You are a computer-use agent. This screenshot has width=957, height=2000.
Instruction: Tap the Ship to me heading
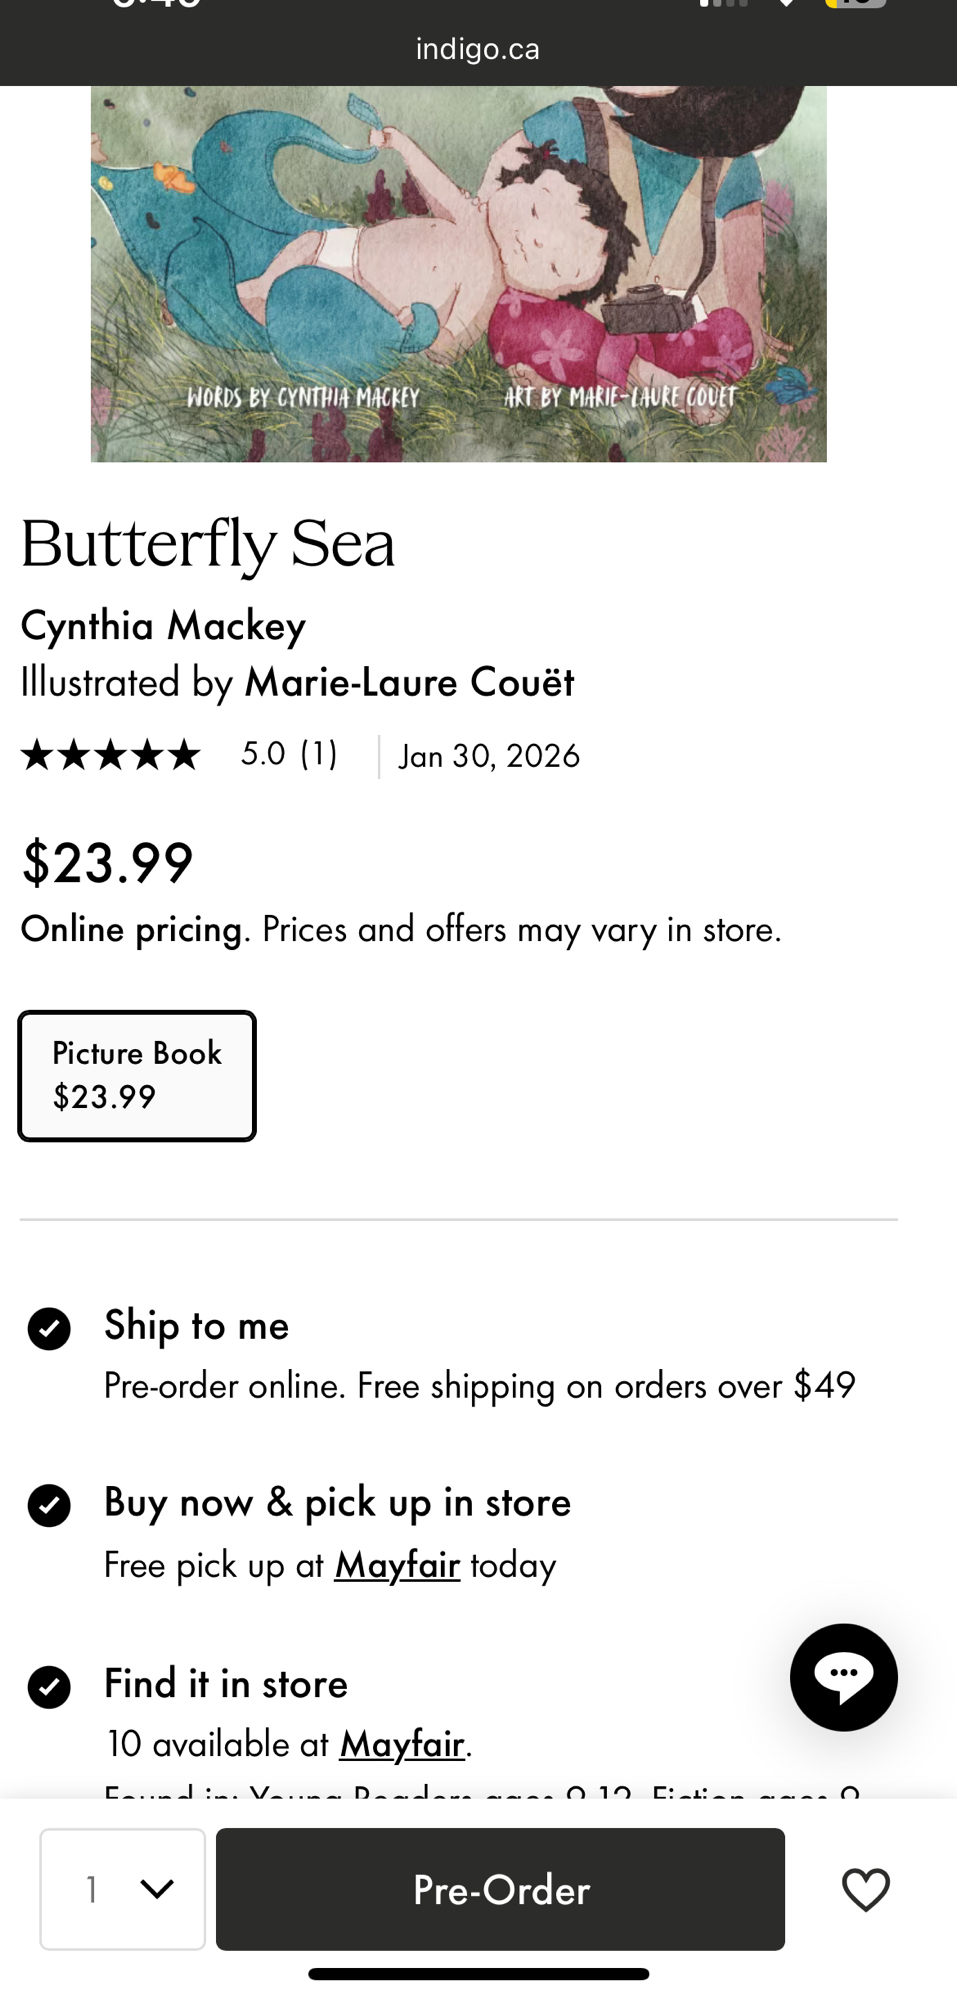tap(196, 1326)
